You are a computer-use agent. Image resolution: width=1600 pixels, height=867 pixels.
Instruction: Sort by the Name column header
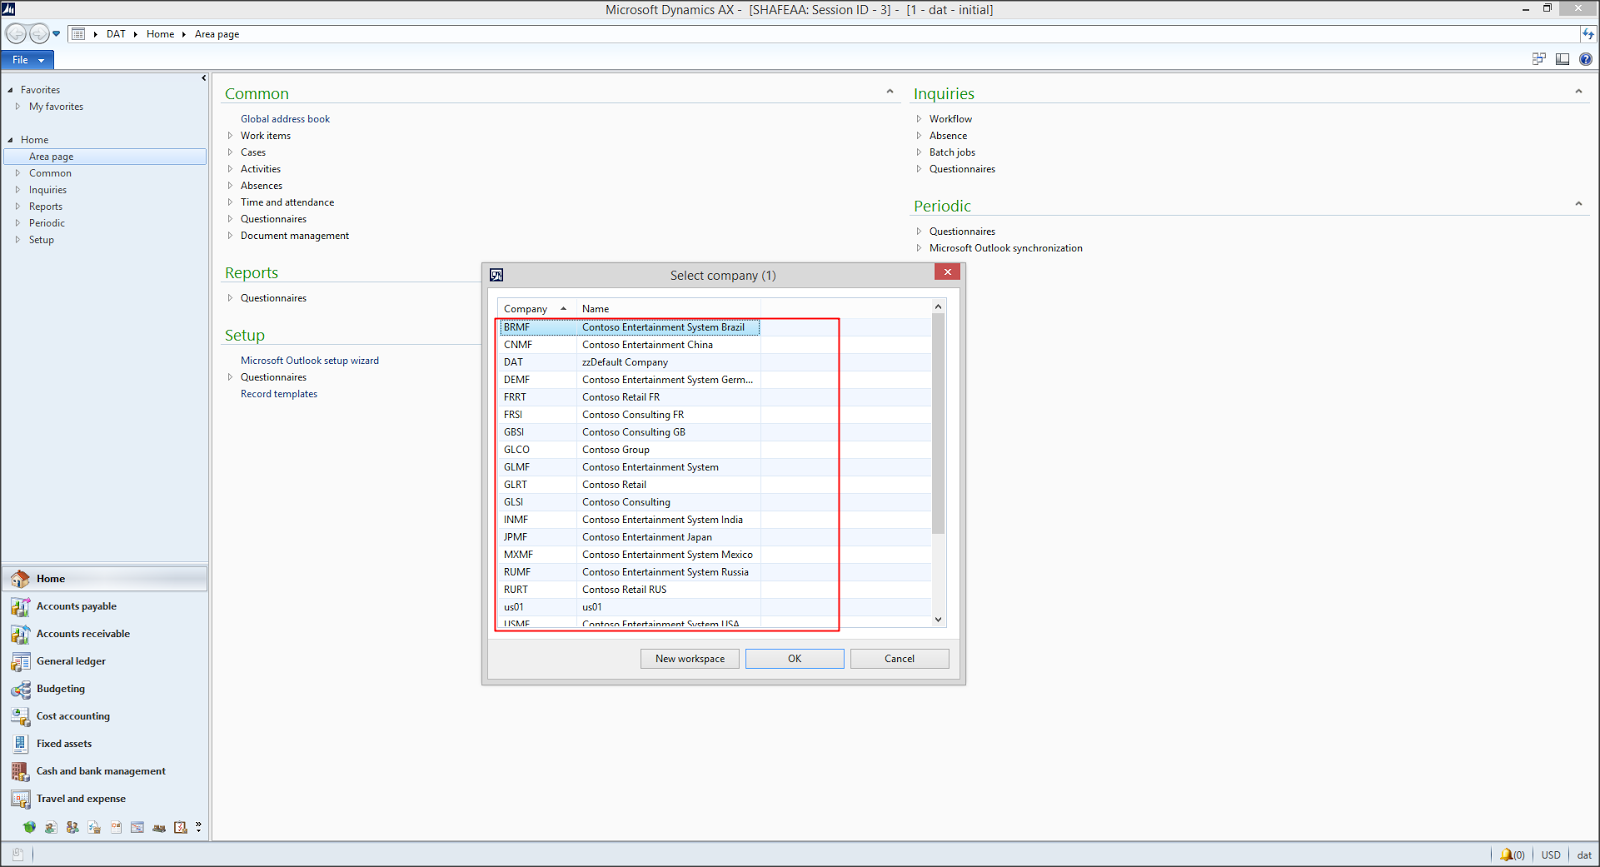coord(668,309)
